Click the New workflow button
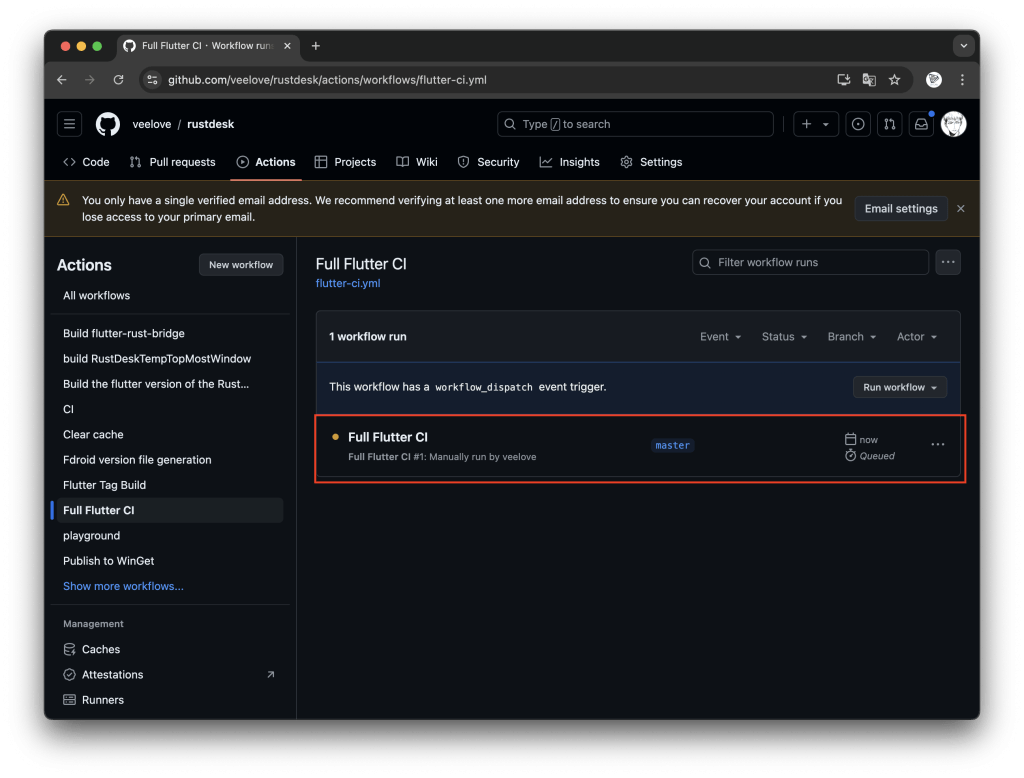The image size is (1024, 778). (x=241, y=265)
